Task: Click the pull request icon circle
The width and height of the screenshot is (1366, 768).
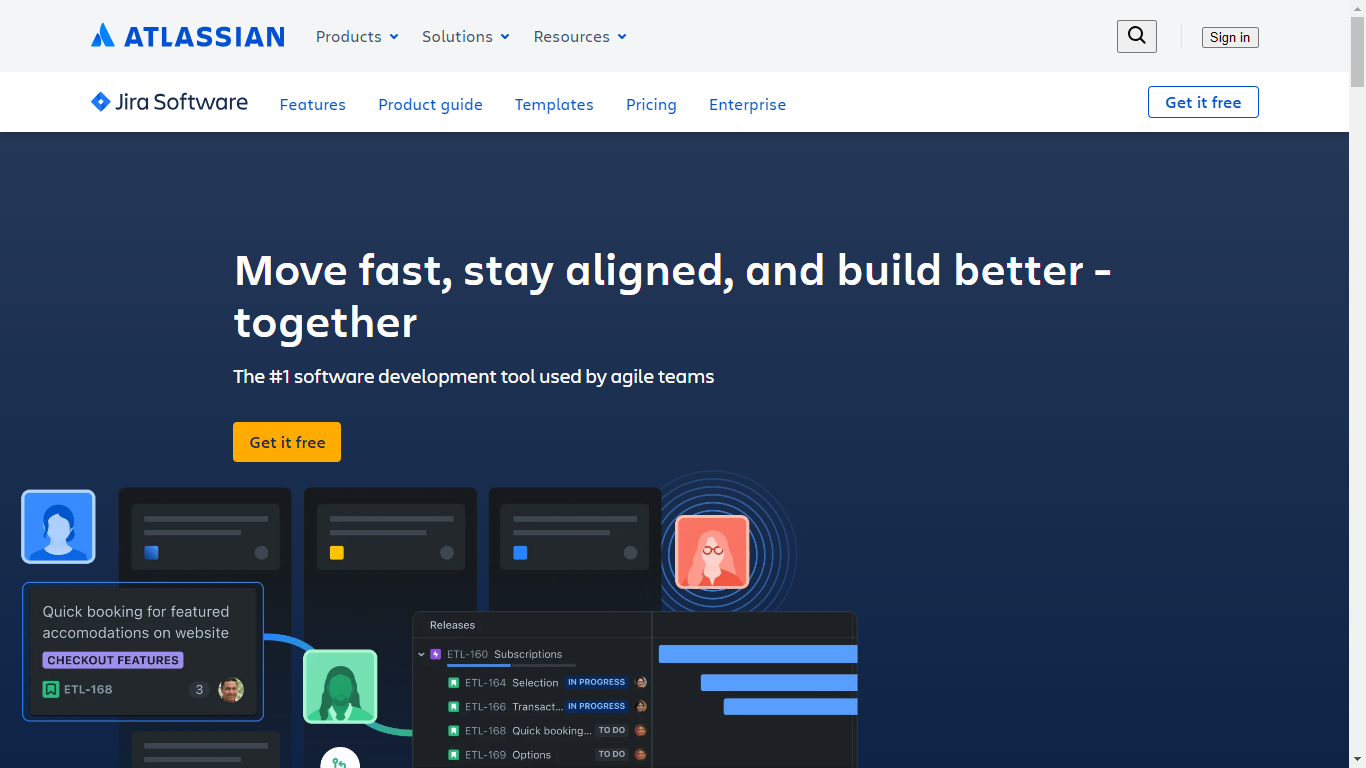Action: tap(340, 760)
